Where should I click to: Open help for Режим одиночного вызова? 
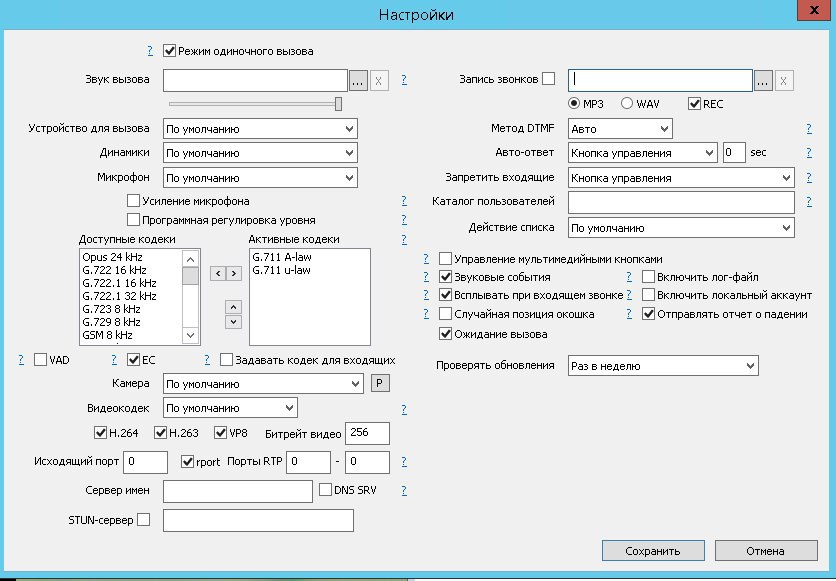pyautogui.click(x=150, y=51)
